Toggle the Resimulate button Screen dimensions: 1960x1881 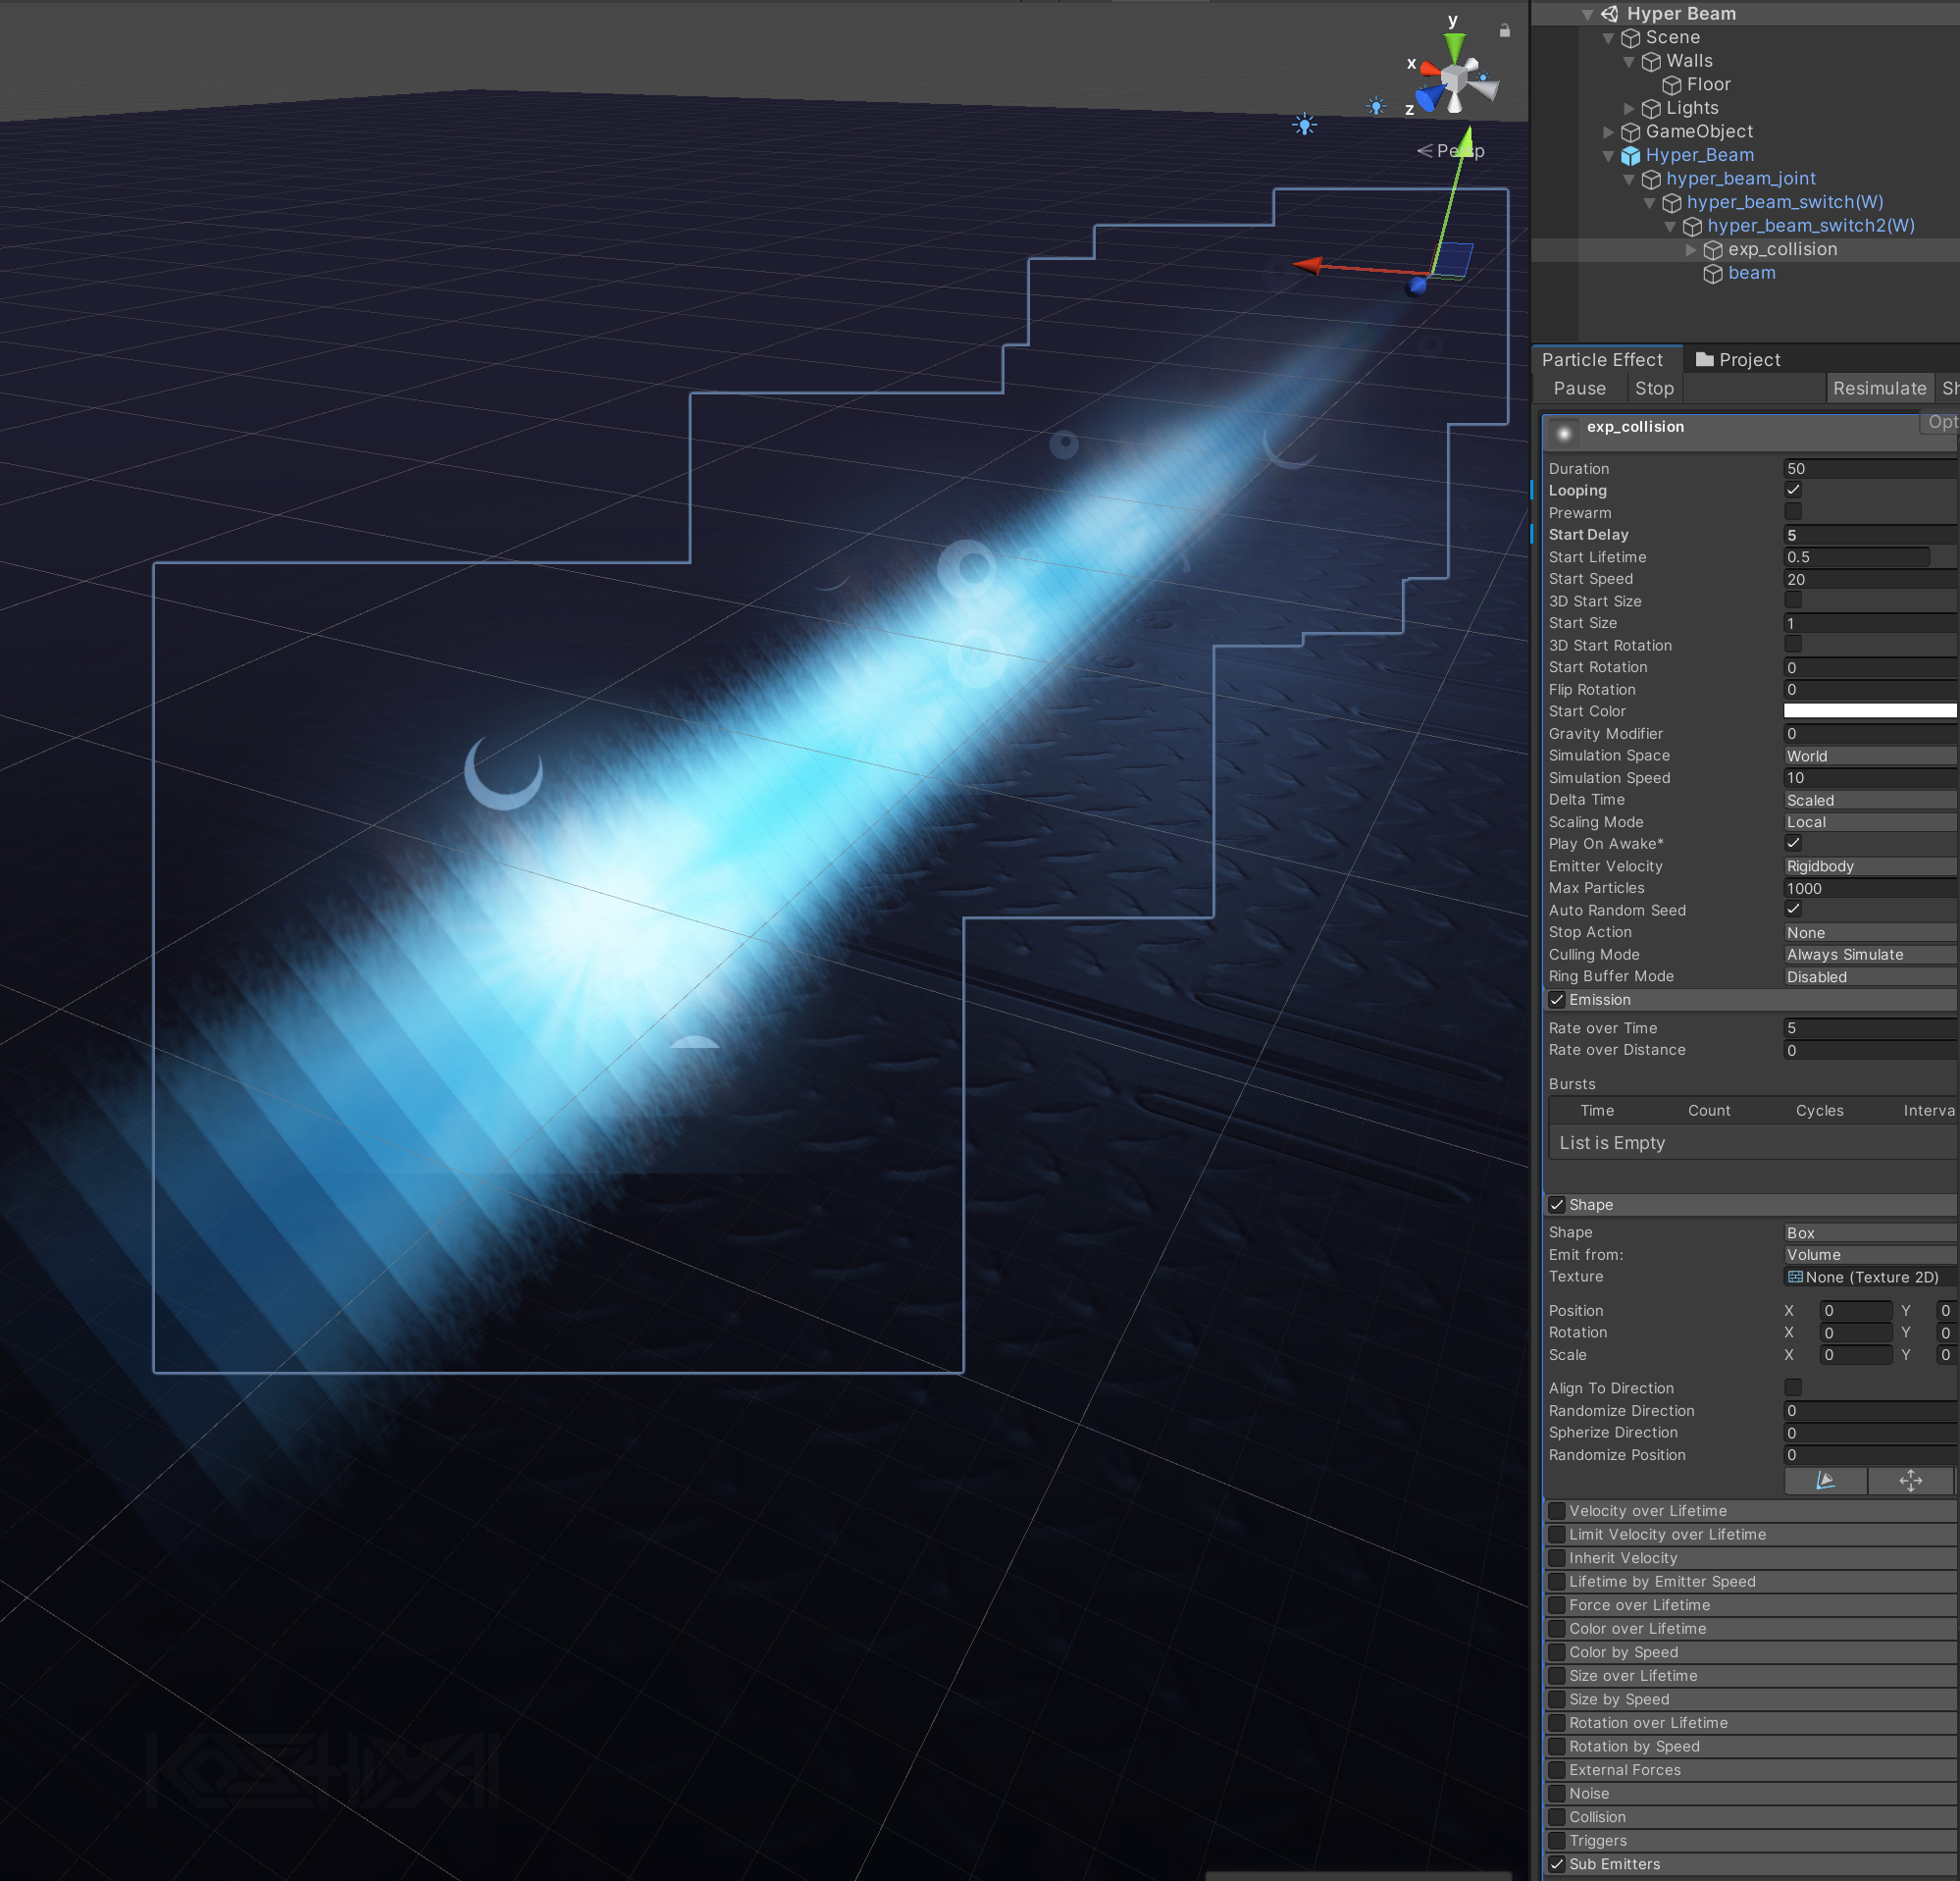(x=1879, y=388)
